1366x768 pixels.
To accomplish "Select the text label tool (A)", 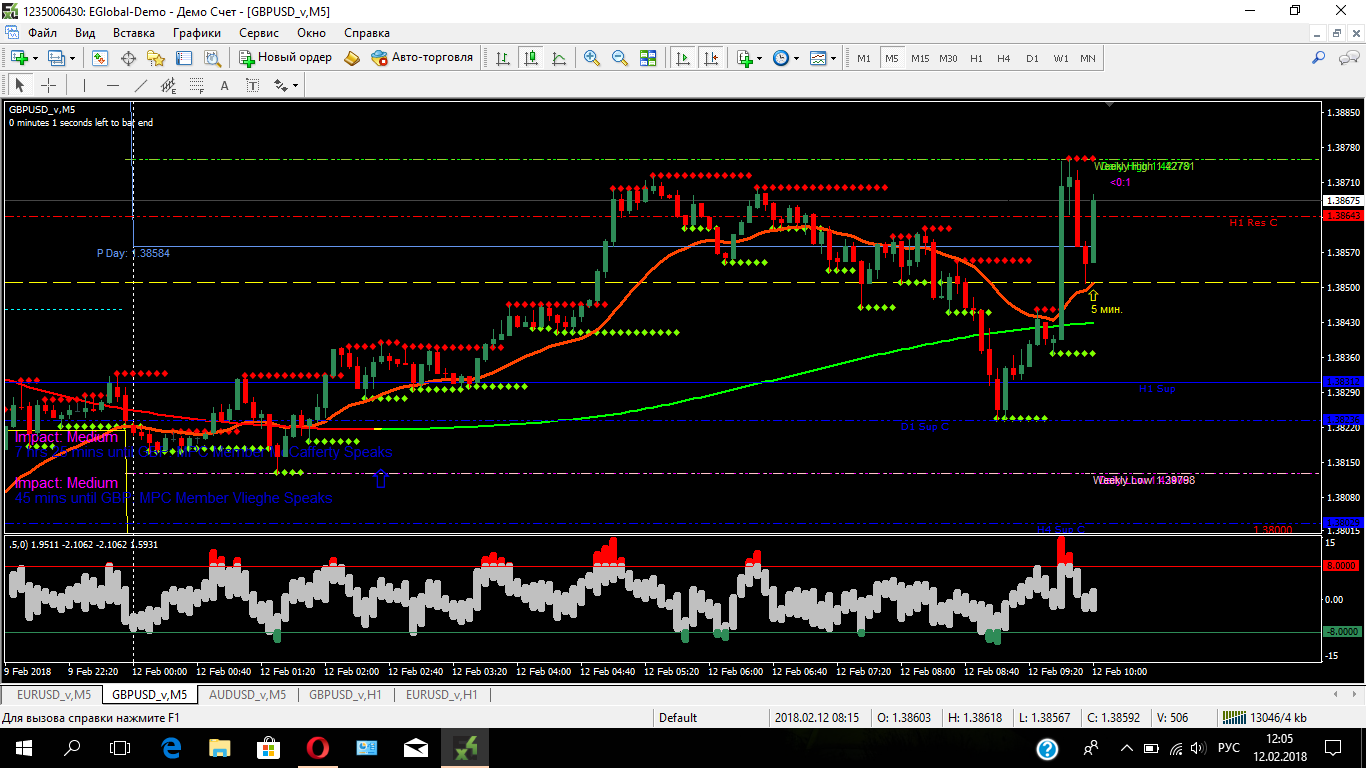I will pyautogui.click(x=224, y=85).
